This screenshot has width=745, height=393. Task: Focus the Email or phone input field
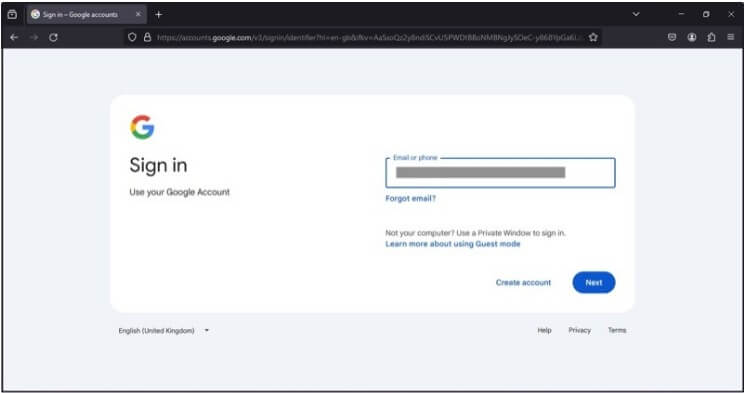500,173
